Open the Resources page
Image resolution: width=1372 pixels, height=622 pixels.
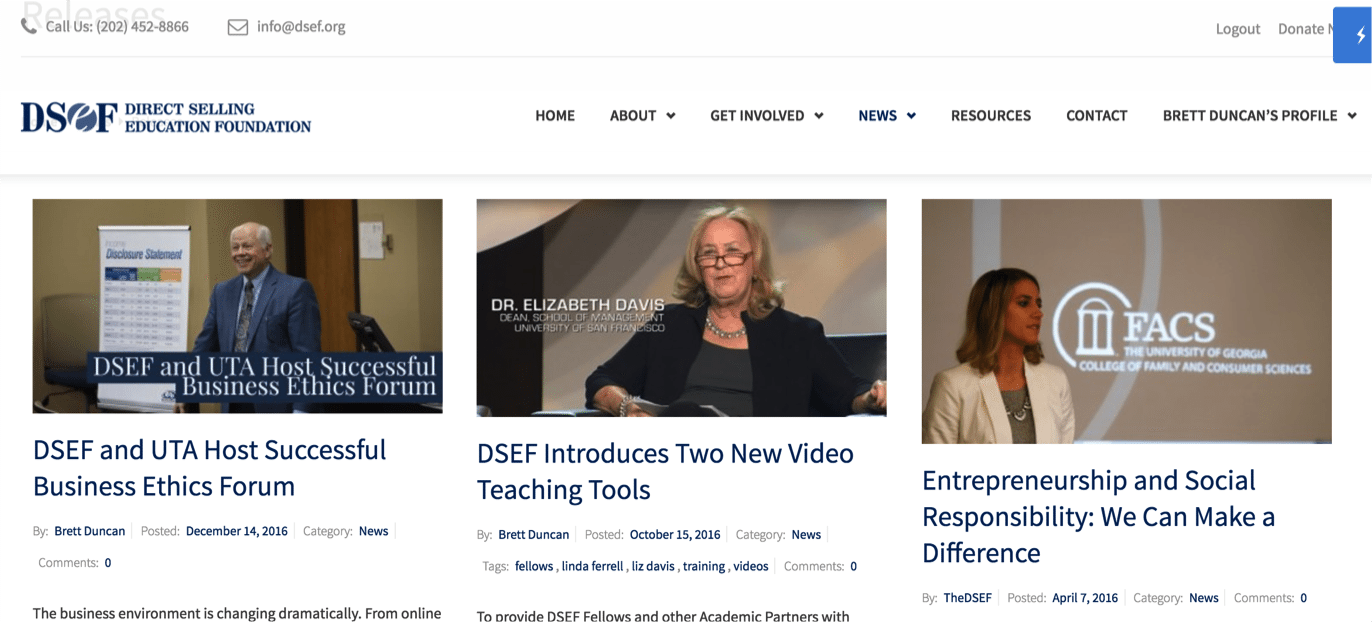[991, 116]
